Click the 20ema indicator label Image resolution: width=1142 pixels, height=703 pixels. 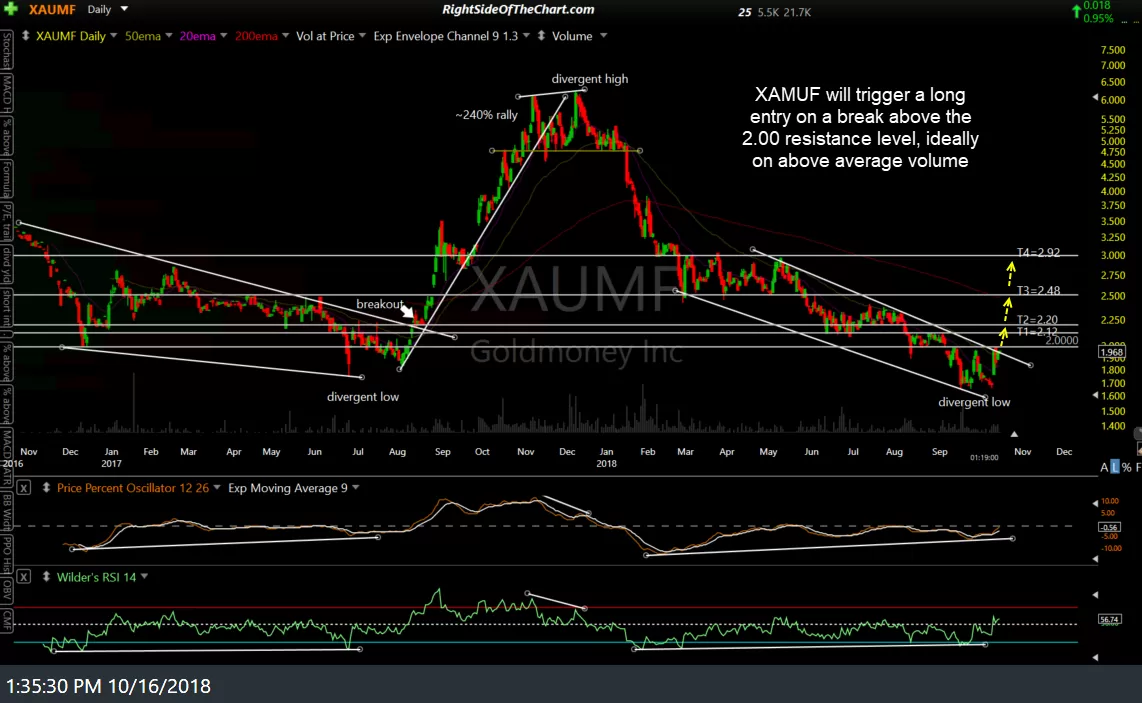point(197,36)
